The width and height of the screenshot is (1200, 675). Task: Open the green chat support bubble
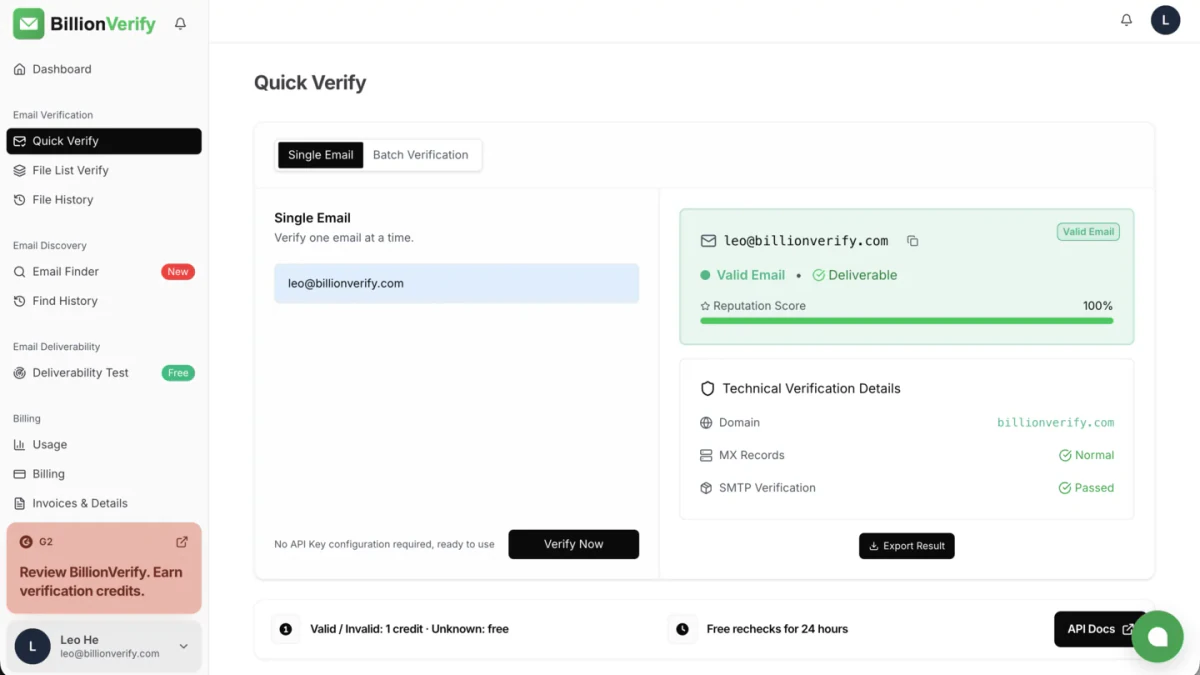1158,636
